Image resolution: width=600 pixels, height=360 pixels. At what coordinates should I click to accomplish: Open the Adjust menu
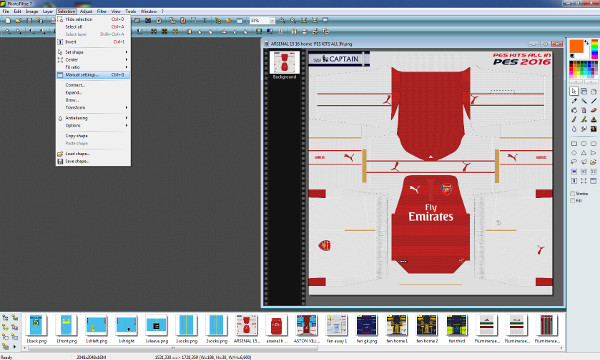click(x=86, y=11)
